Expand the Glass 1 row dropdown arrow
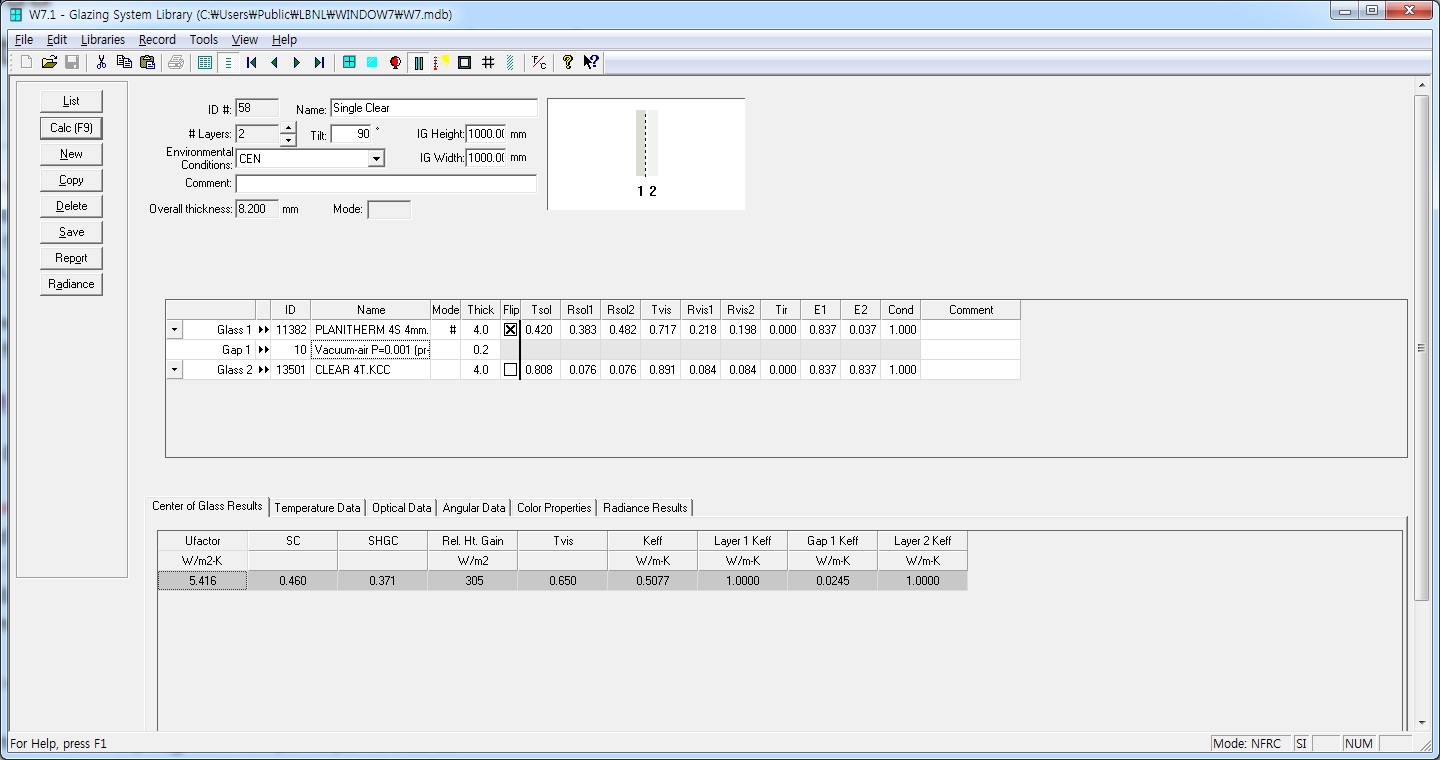The height and width of the screenshot is (760, 1440). (174, 330)
